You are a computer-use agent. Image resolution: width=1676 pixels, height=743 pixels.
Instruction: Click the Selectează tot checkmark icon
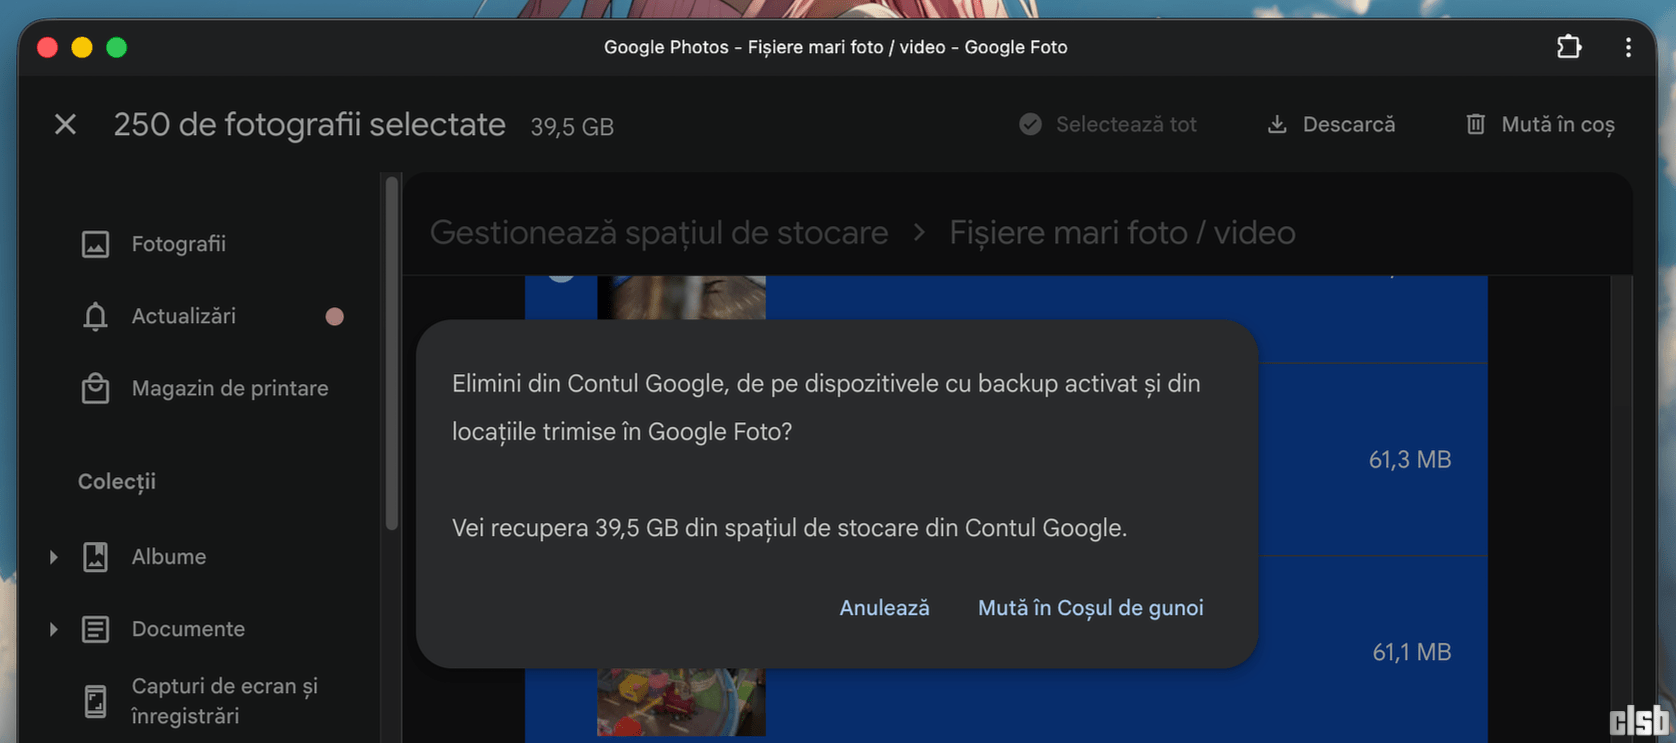tap(1030, 125)
